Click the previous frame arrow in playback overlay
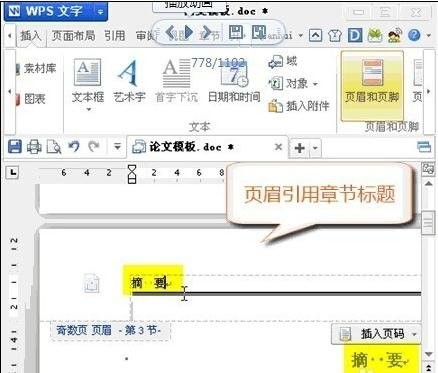This screenshot has height=373, width=438. click(171, 32)
